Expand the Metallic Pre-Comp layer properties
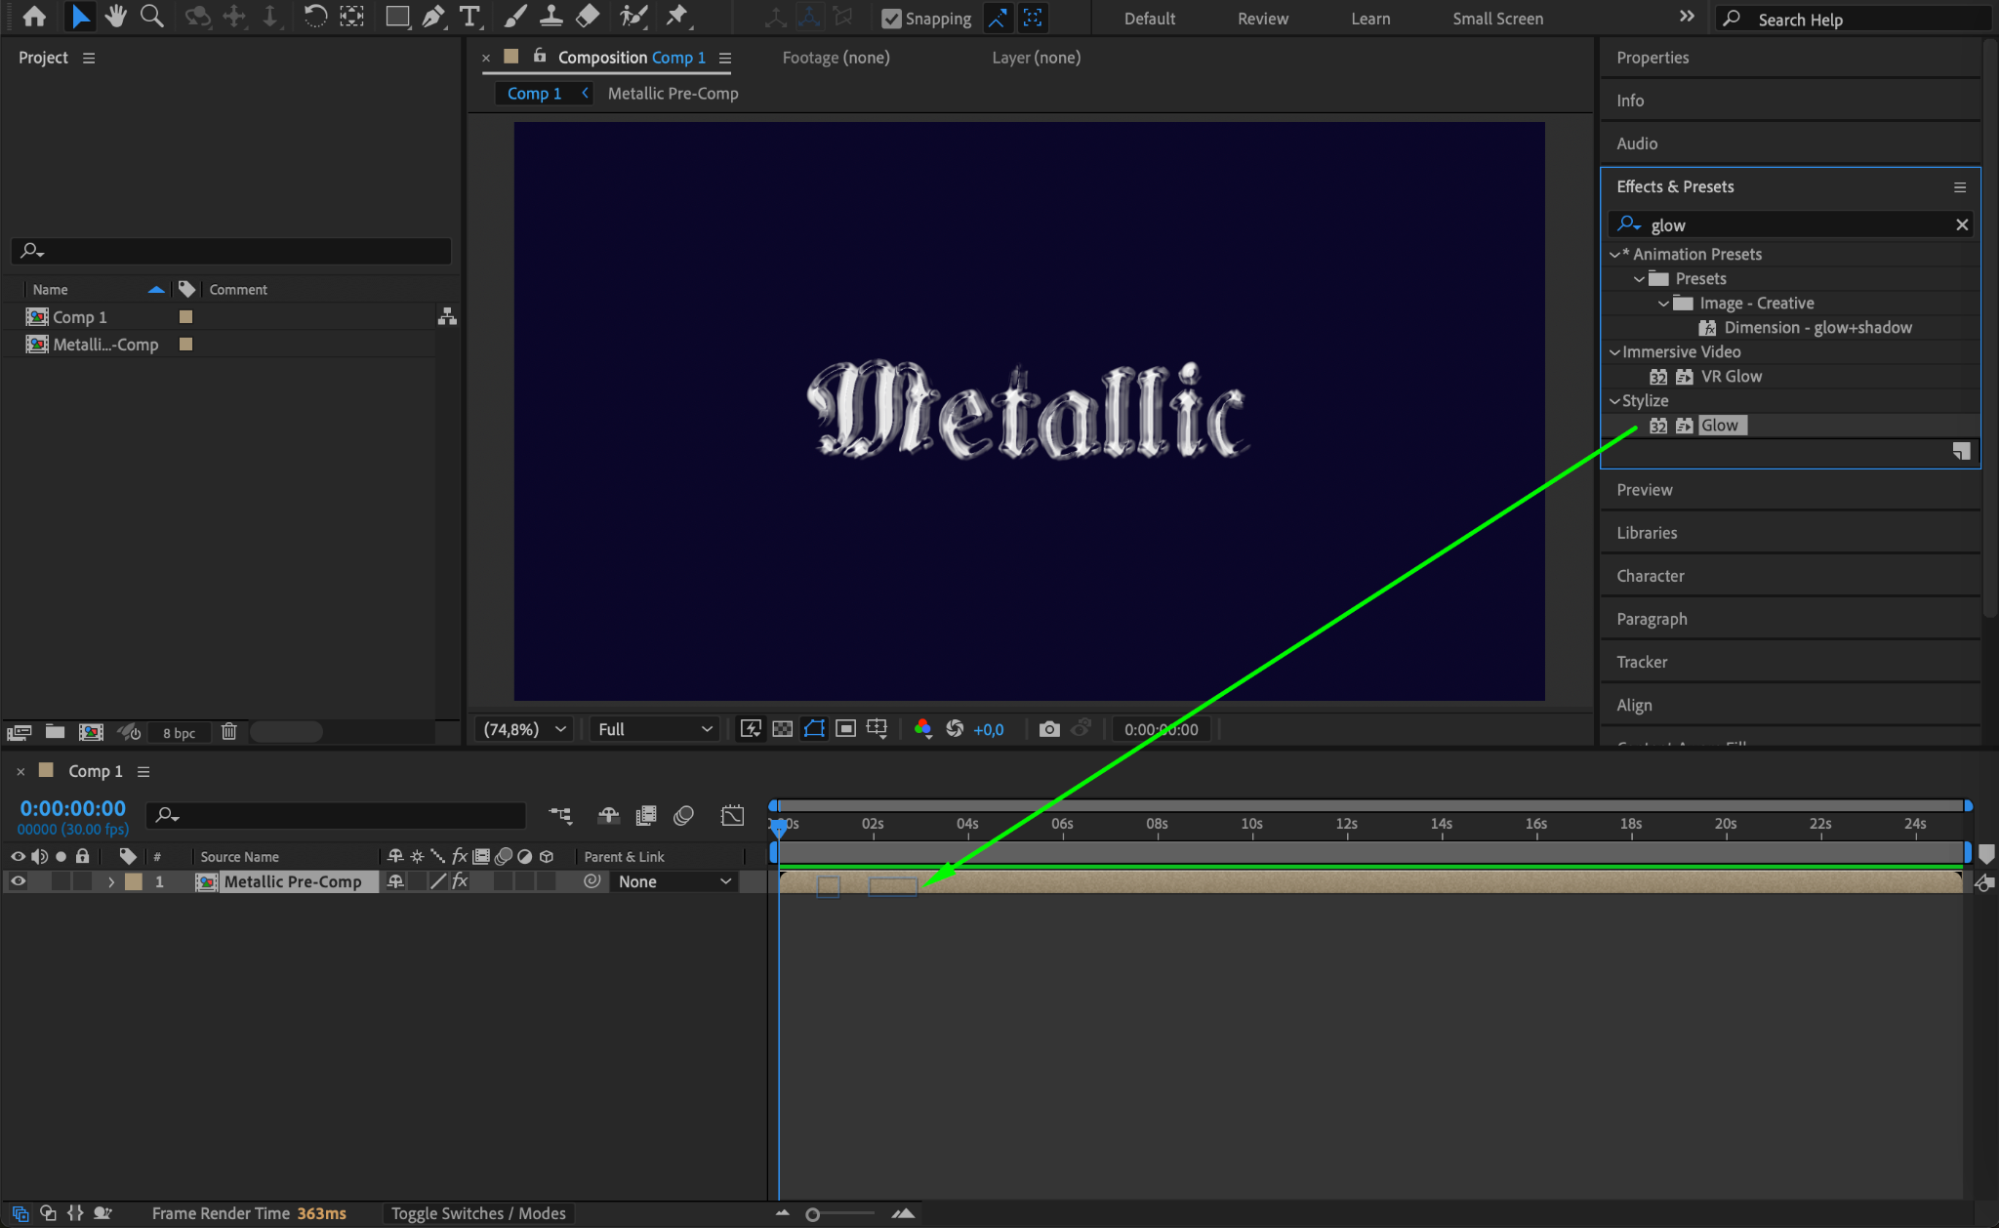 [111, 882]
